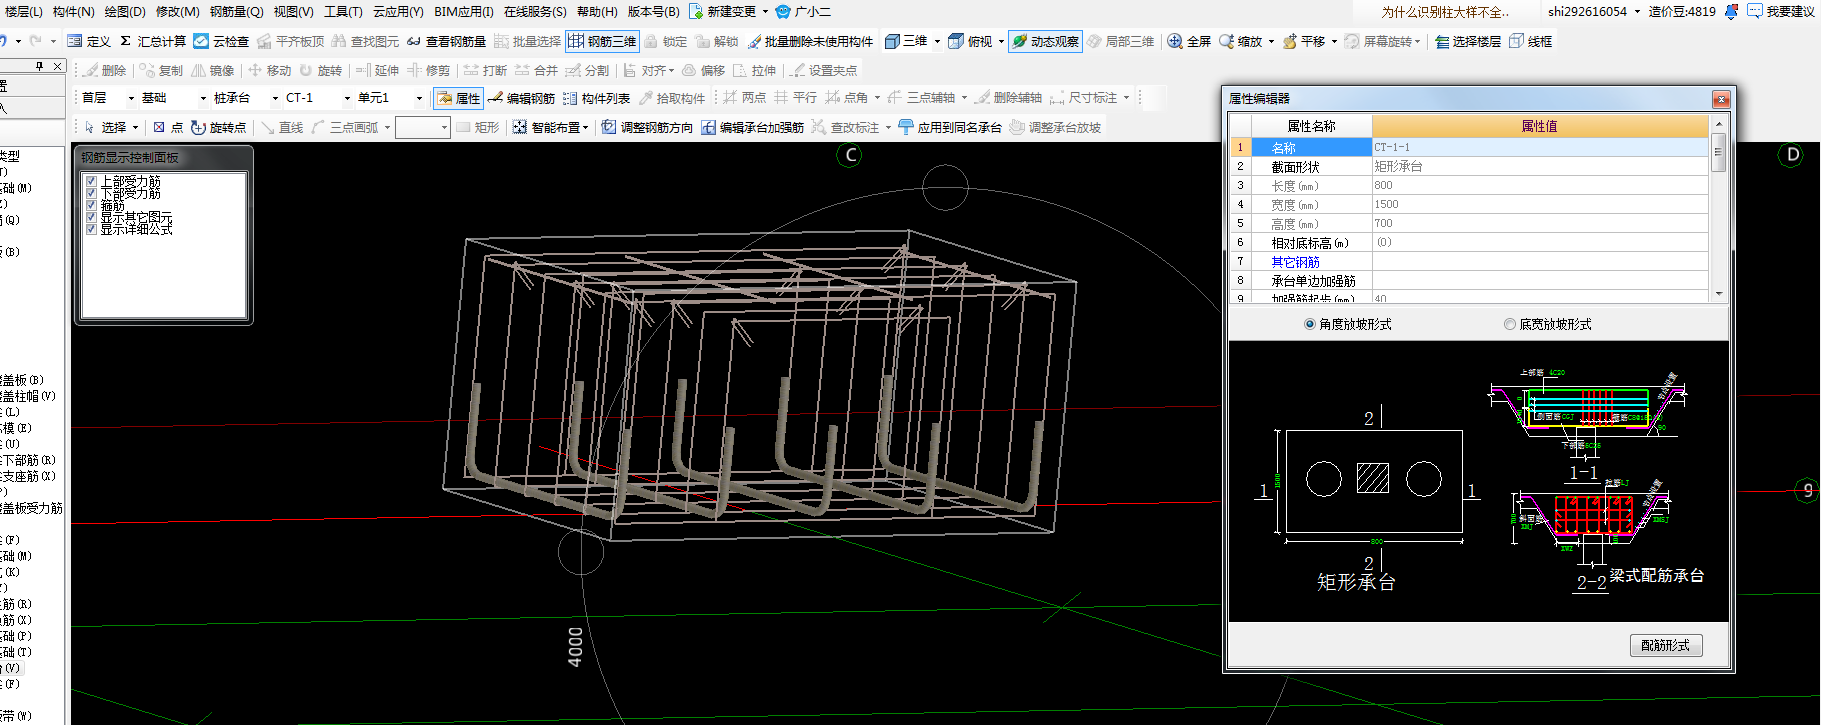Select the 点 point drawing tool
This screenshot has height=725, width=1821.
pyautogui.click(x=168, y=127)
